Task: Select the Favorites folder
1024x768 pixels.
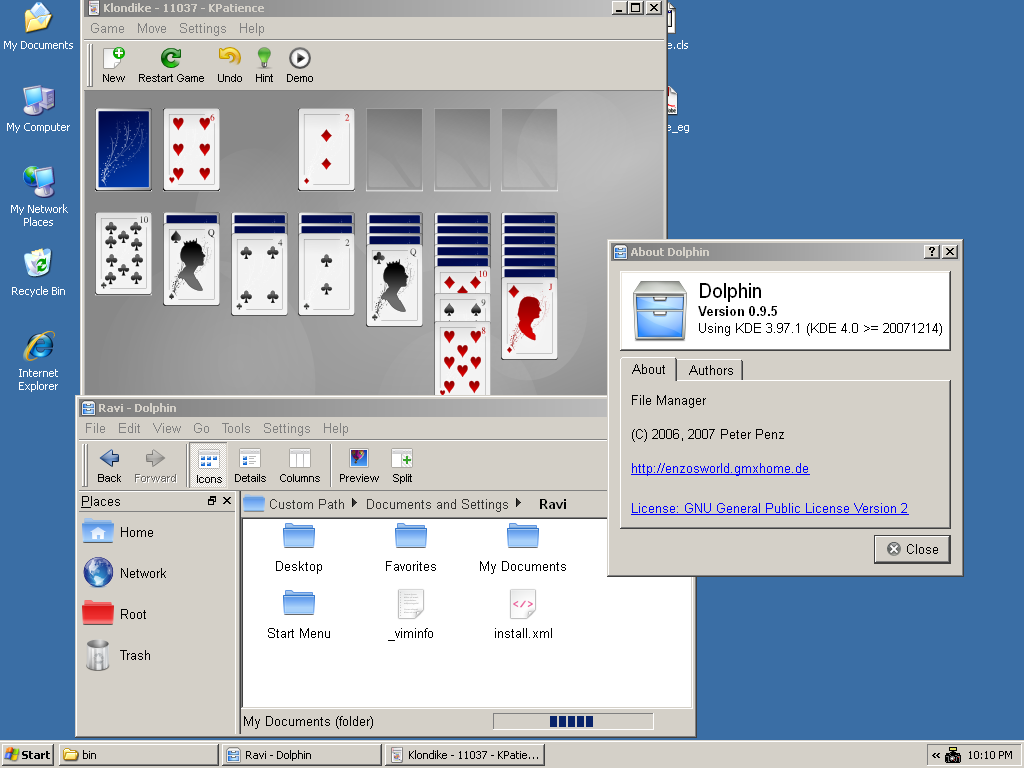Action: click(411, 549)
